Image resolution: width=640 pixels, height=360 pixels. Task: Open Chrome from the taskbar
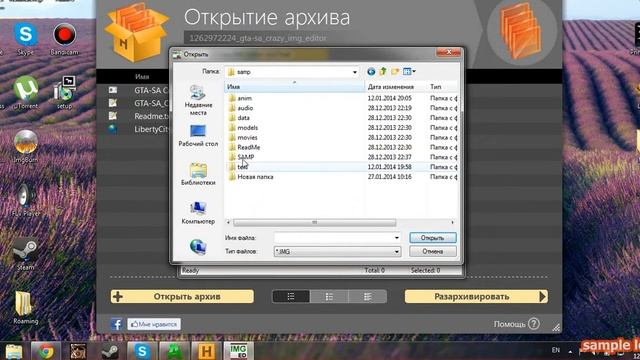46,351
